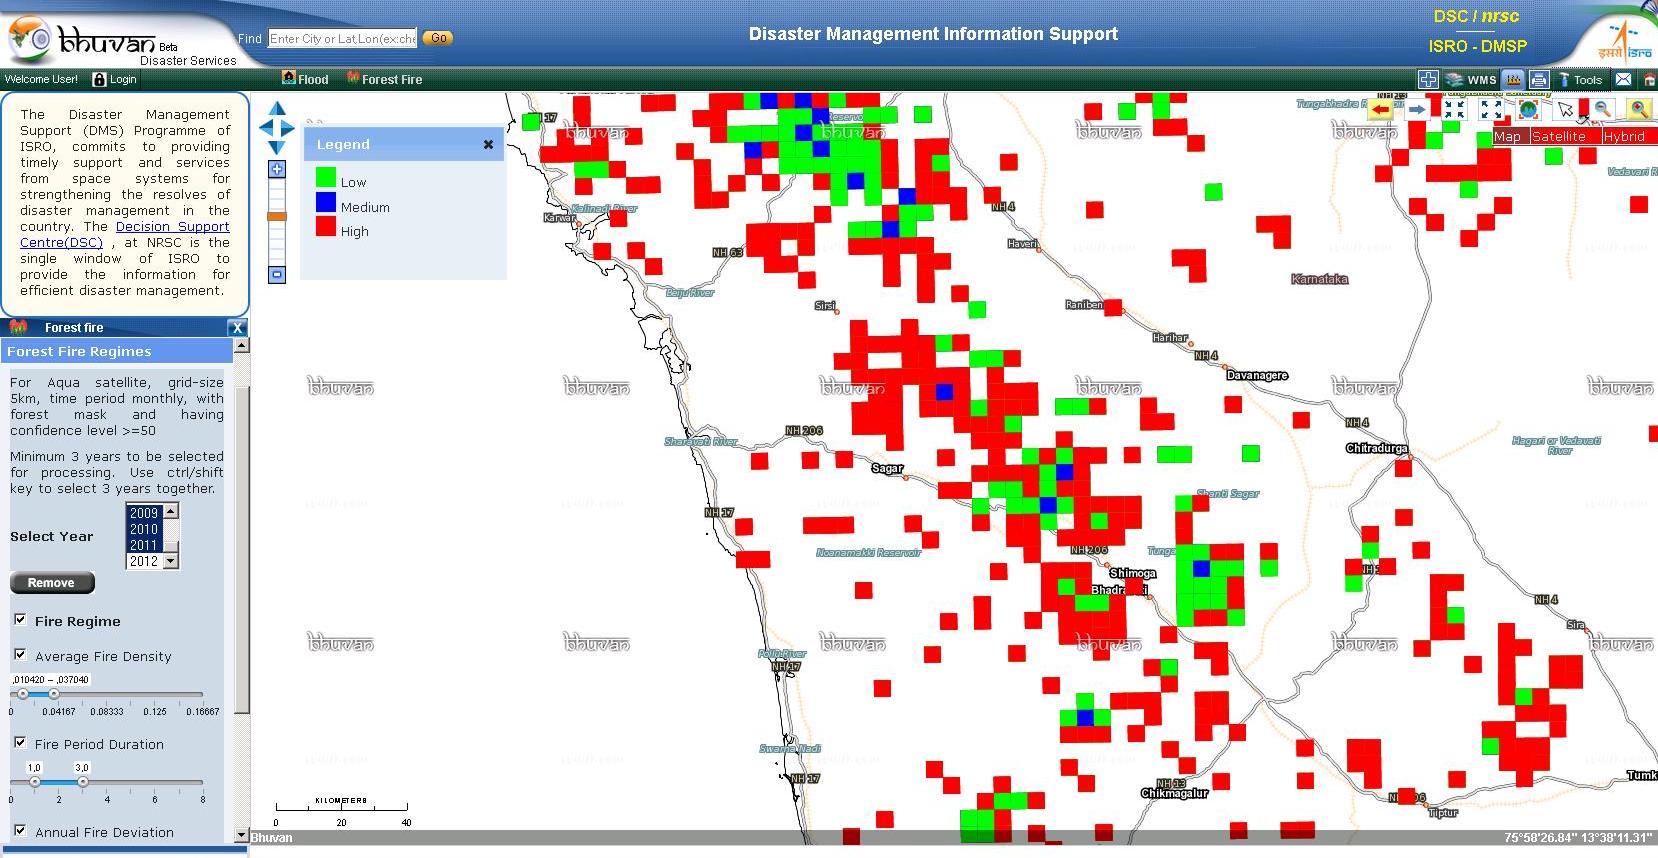Click the home icon in toolbar
The width and height of the screenshot is (1658, 858).
click(1650, 80)
